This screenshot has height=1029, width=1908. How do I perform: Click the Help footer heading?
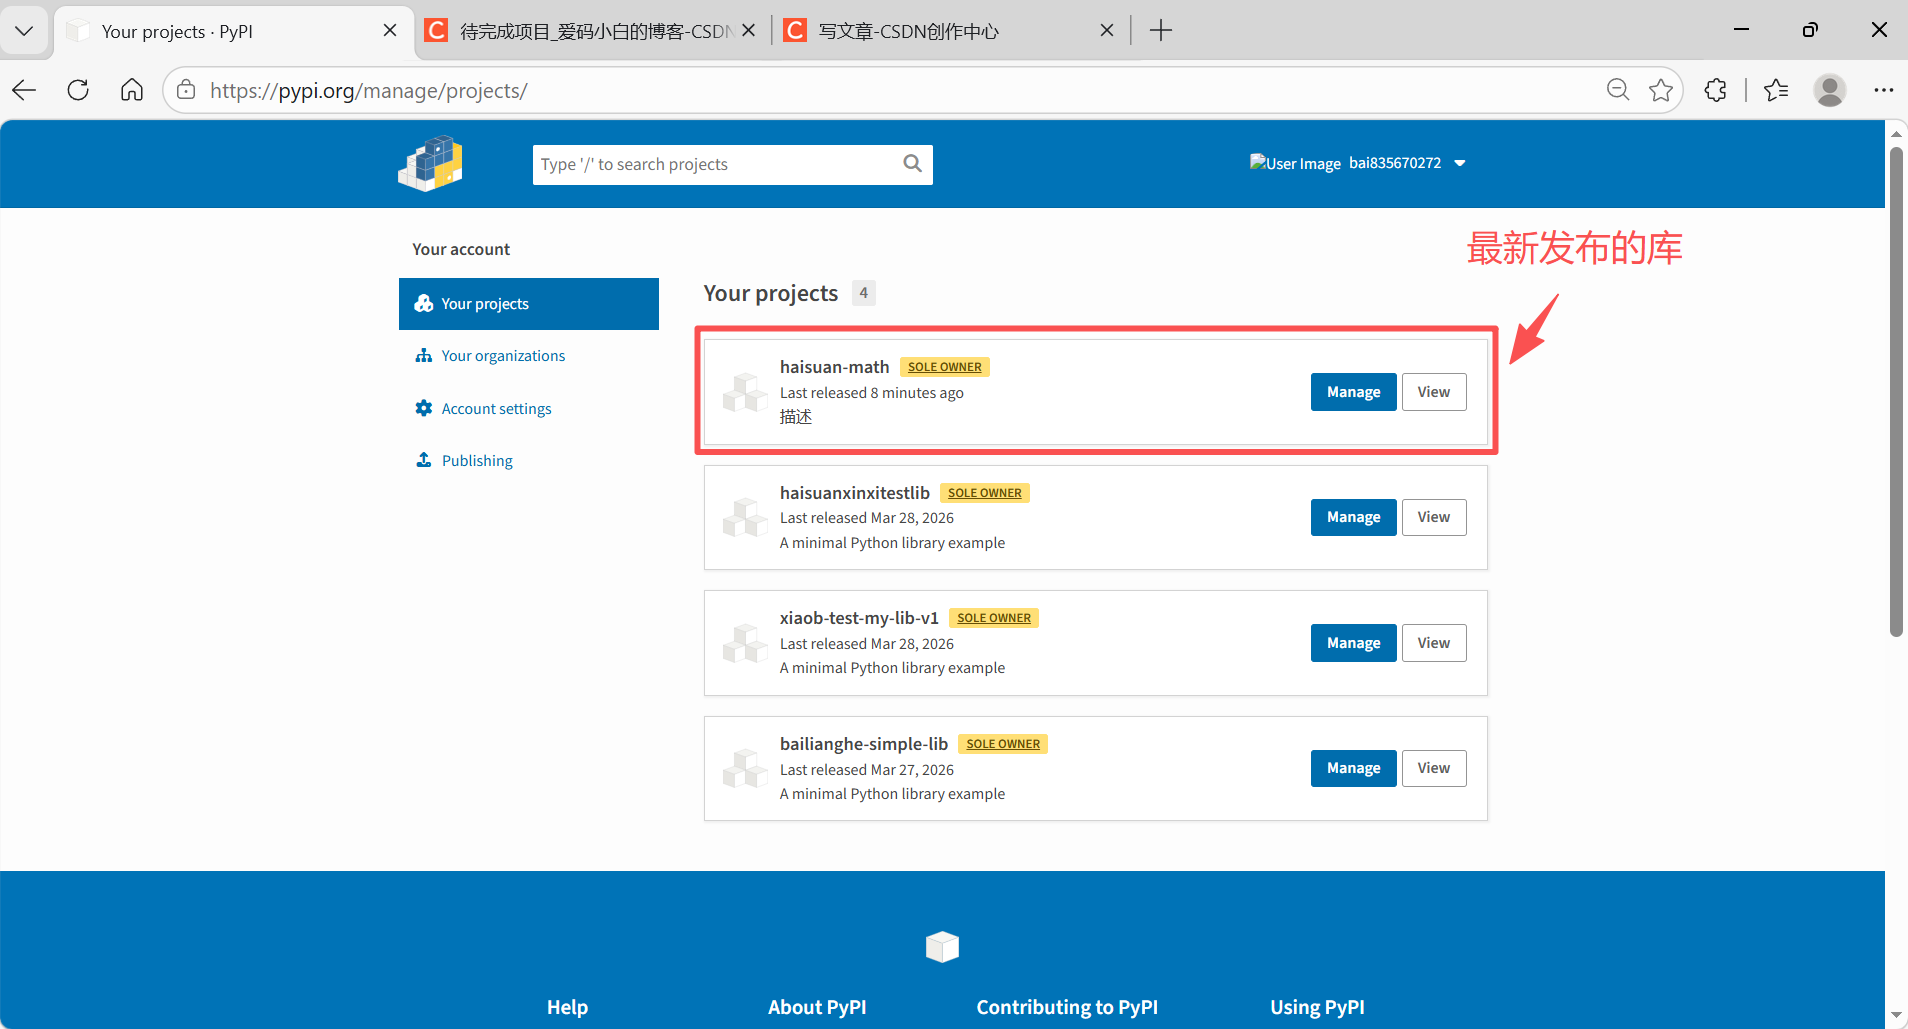(567, 1007)
